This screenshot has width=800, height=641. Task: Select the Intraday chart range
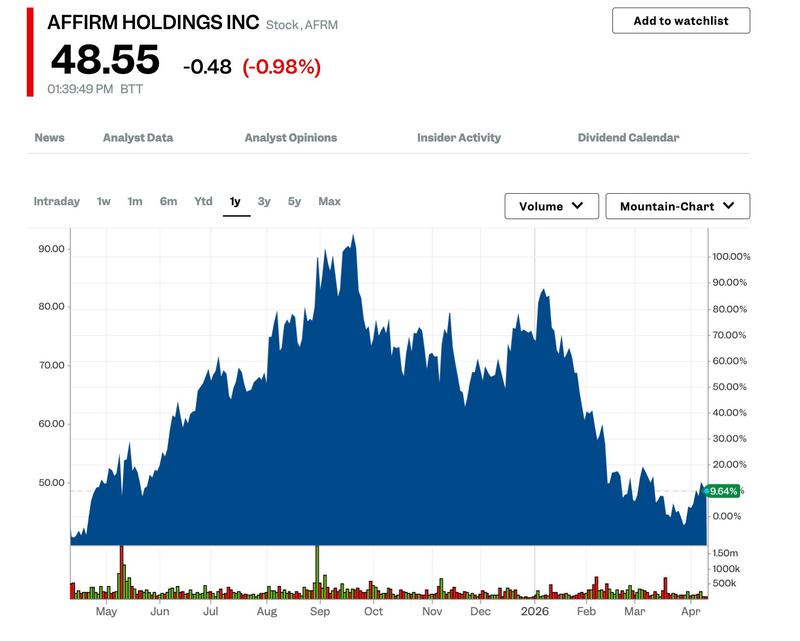(57, 202)
